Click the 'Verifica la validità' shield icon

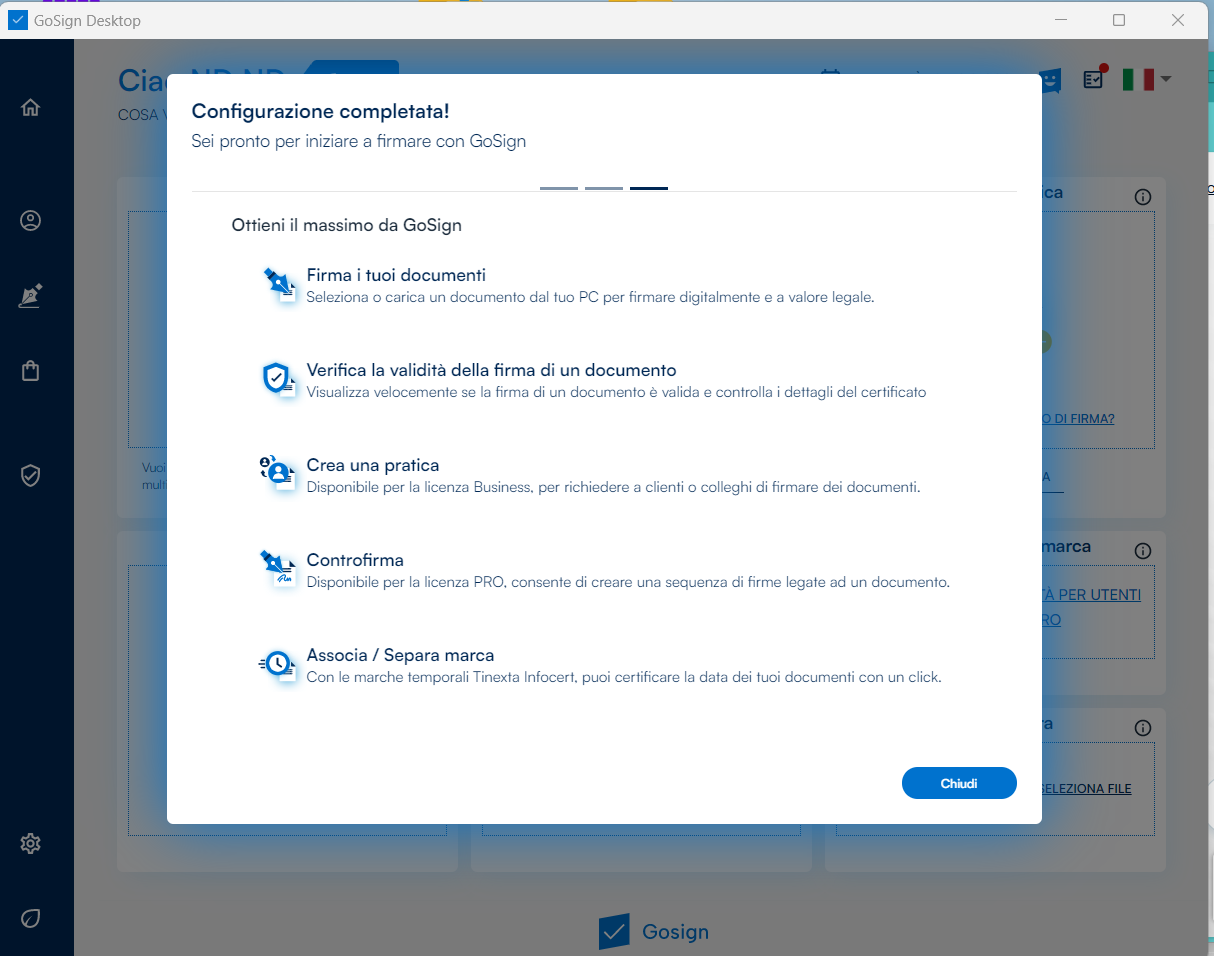[279, 380]
